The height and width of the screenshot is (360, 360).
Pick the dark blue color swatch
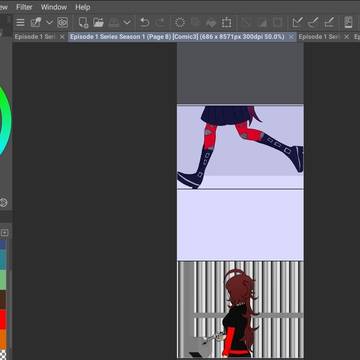[3, 244]
